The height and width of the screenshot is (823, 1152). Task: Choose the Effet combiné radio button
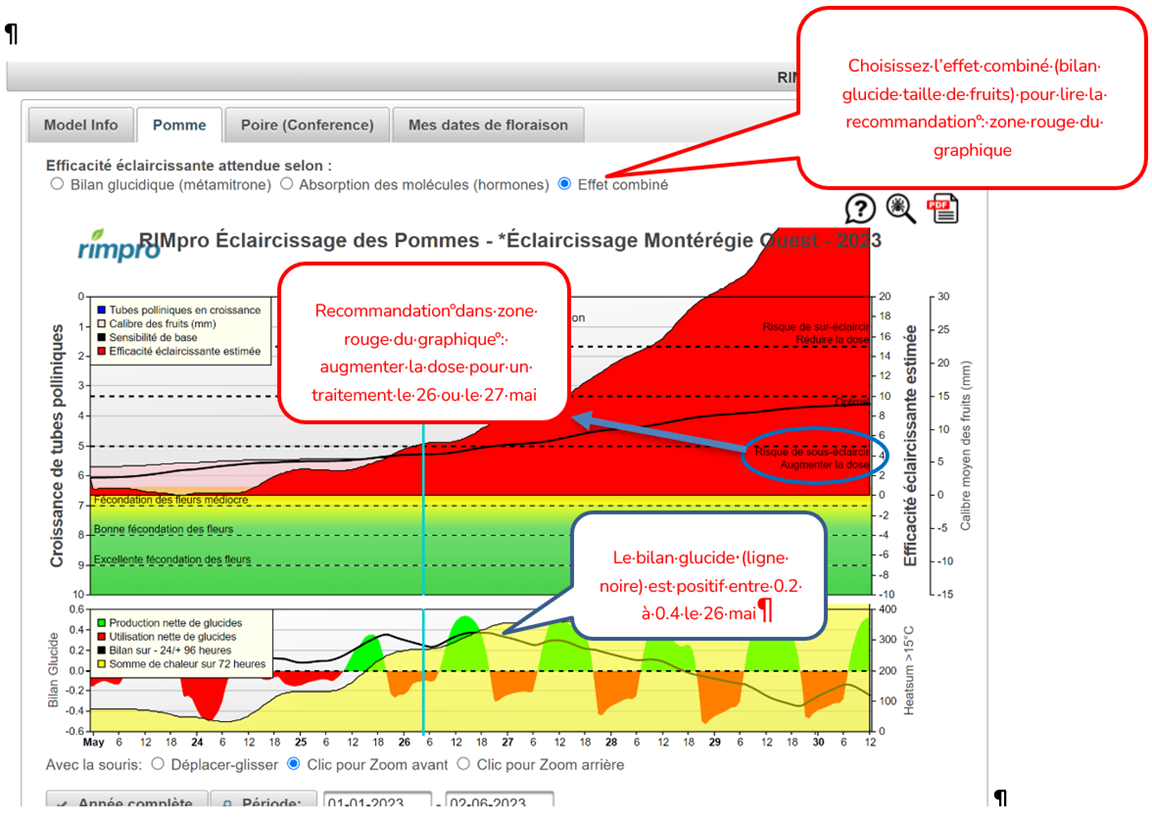click(564, 184)
